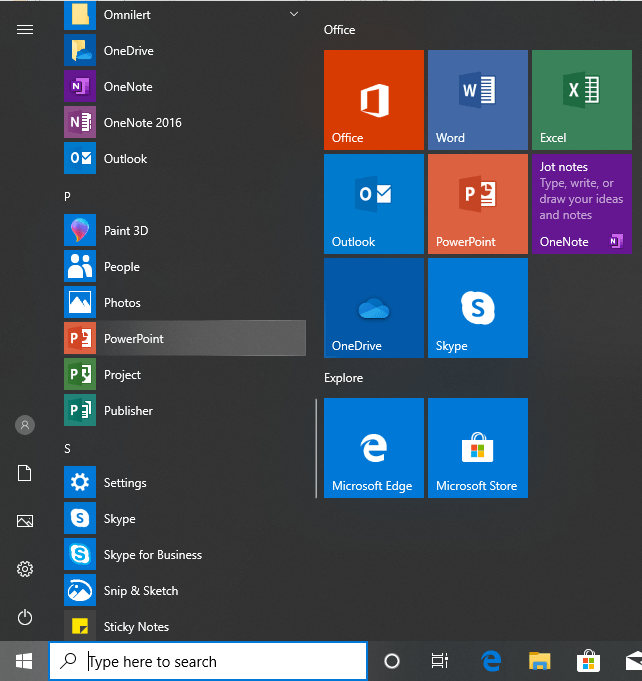Launch Snip & Sketch
This screenshot has width=642, height=681.
coord(185,591)
